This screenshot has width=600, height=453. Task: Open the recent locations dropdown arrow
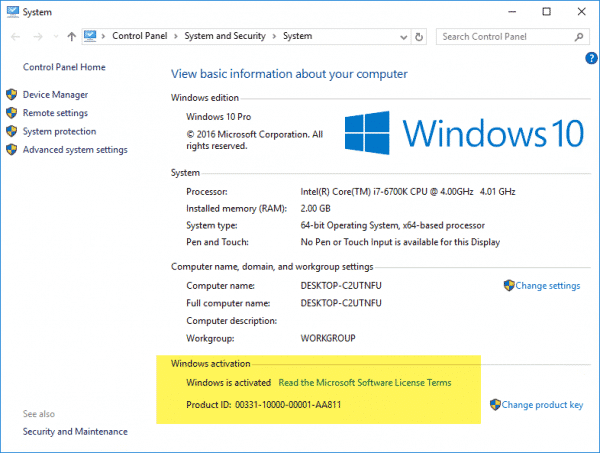(x=56, y=37)
